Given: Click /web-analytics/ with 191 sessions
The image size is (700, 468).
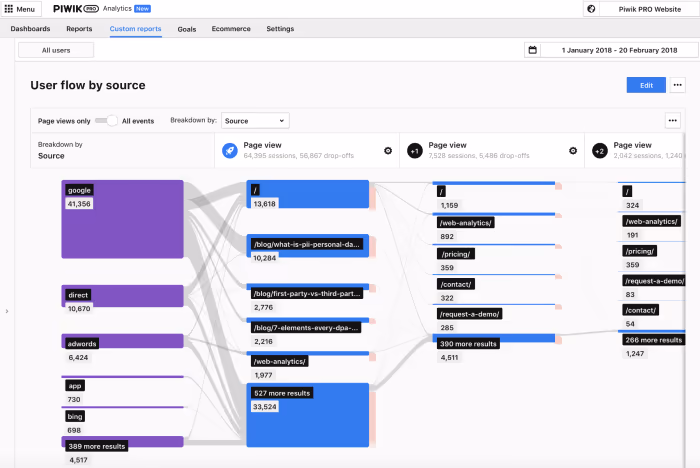Looking at the screenshot, I should click(x=651, y=221).
